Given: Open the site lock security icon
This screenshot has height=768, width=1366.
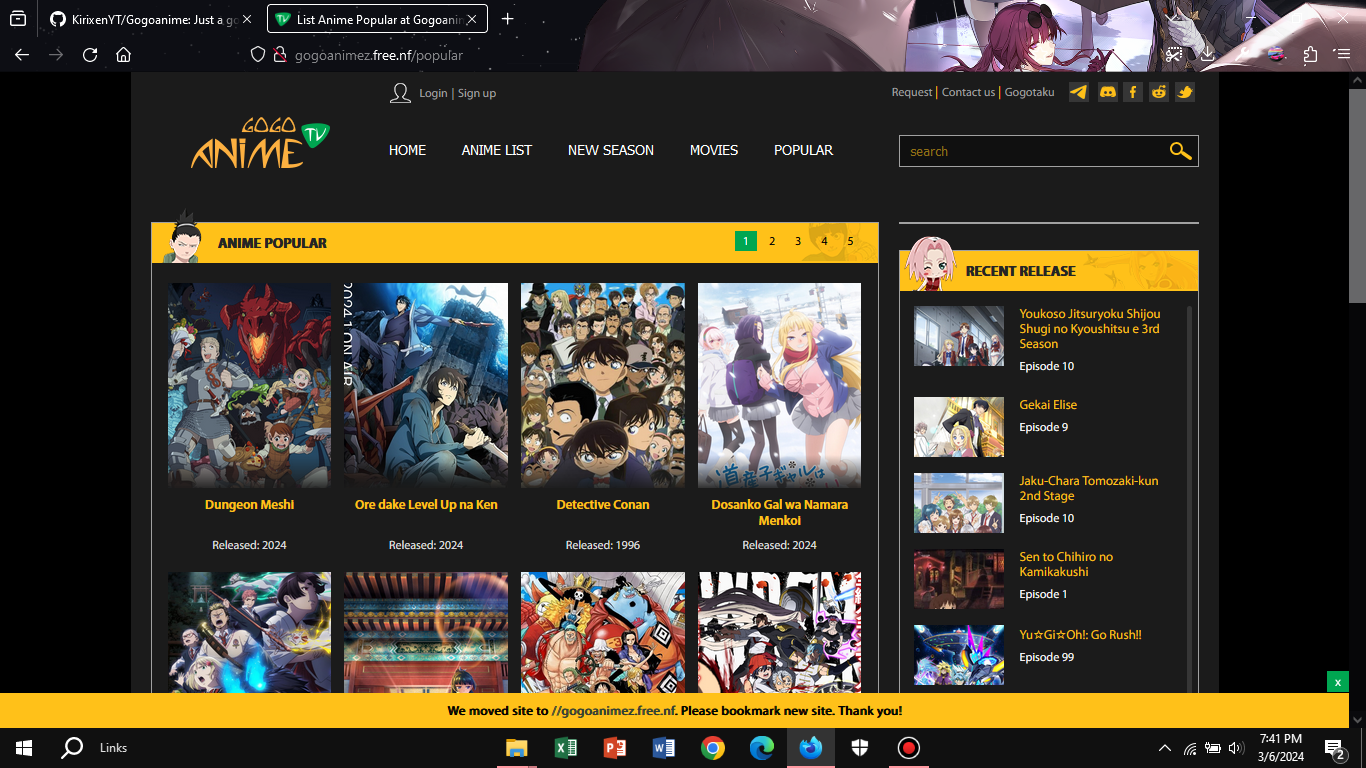Looking at the screenshot, I should tap(280, 55).
